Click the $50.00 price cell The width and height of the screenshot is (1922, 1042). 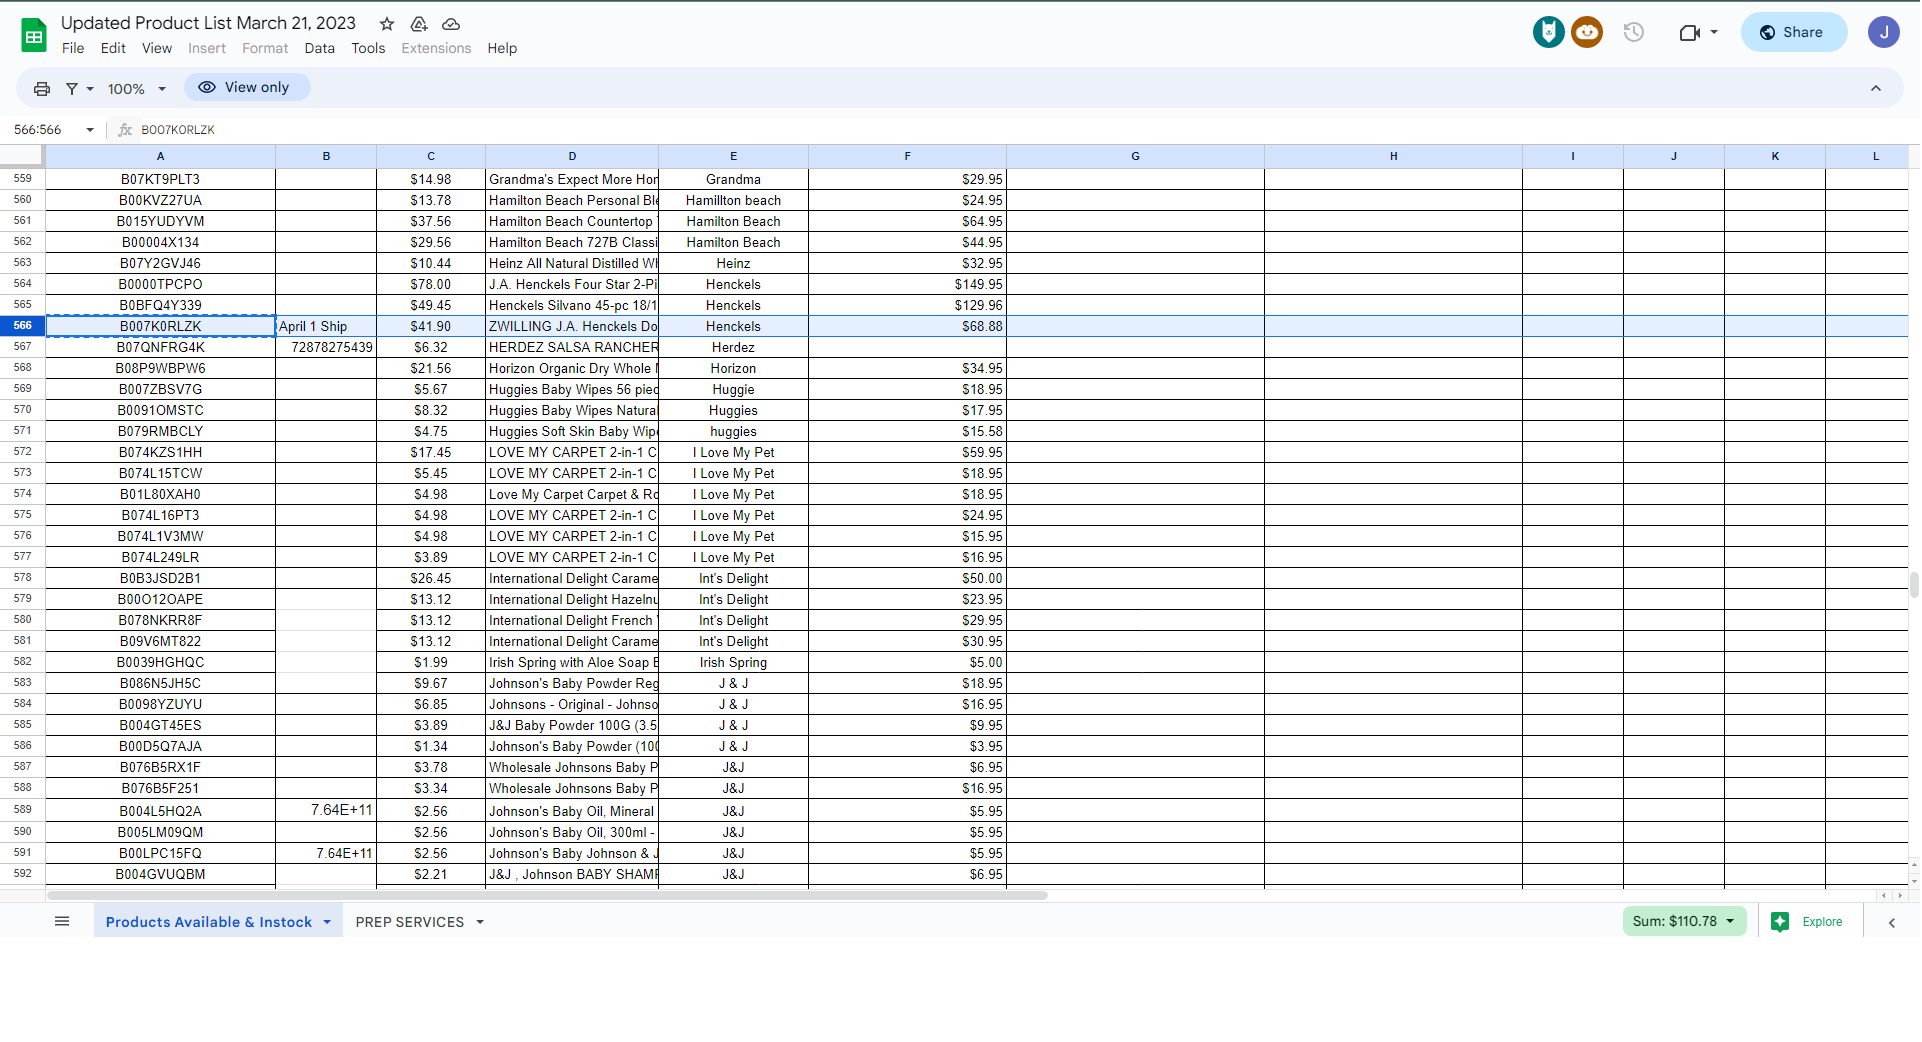907,578
